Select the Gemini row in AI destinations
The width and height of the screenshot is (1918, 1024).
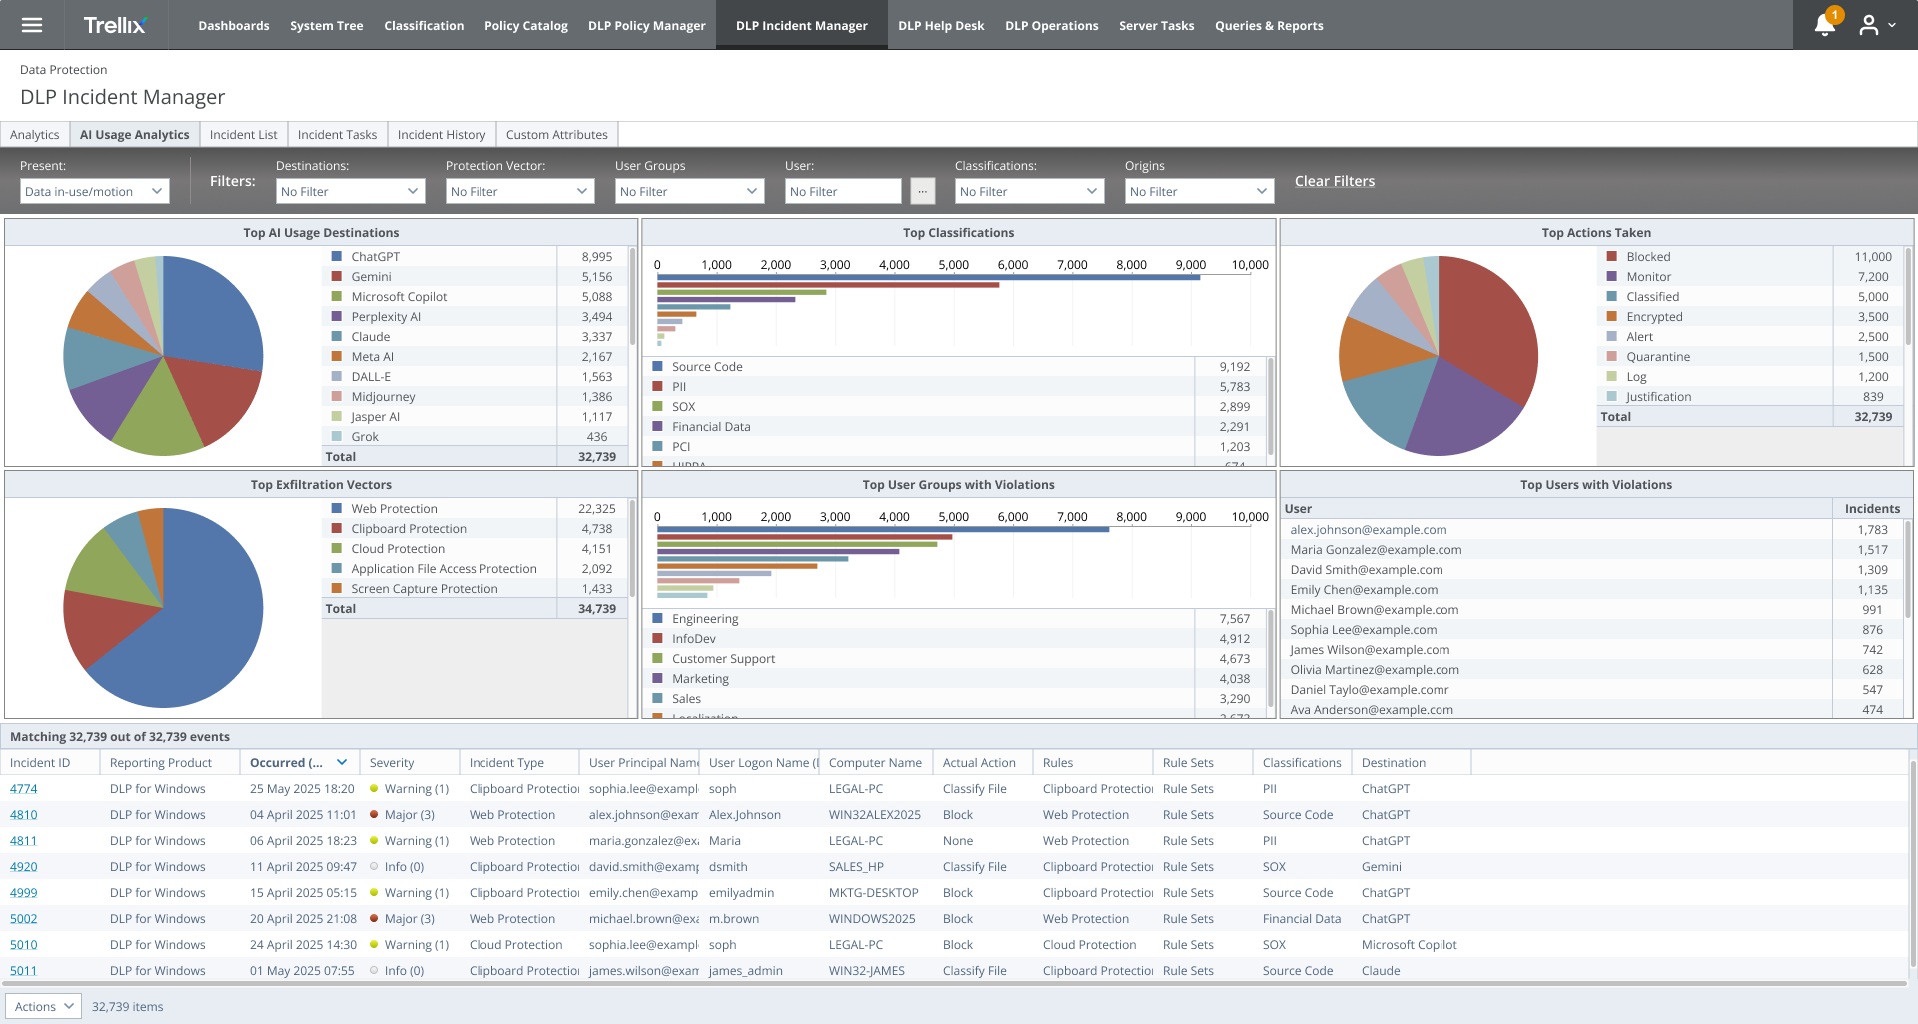point(476,277)
